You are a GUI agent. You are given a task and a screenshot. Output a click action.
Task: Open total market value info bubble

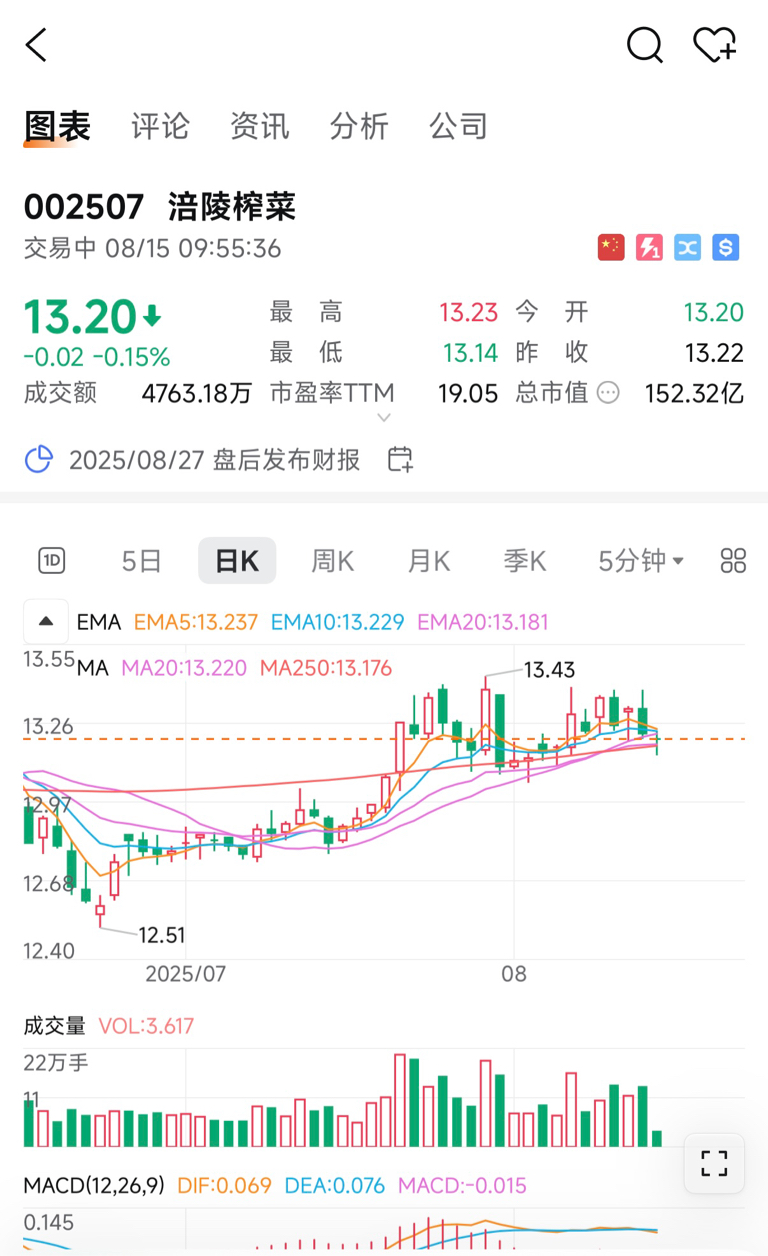(608, 393)
